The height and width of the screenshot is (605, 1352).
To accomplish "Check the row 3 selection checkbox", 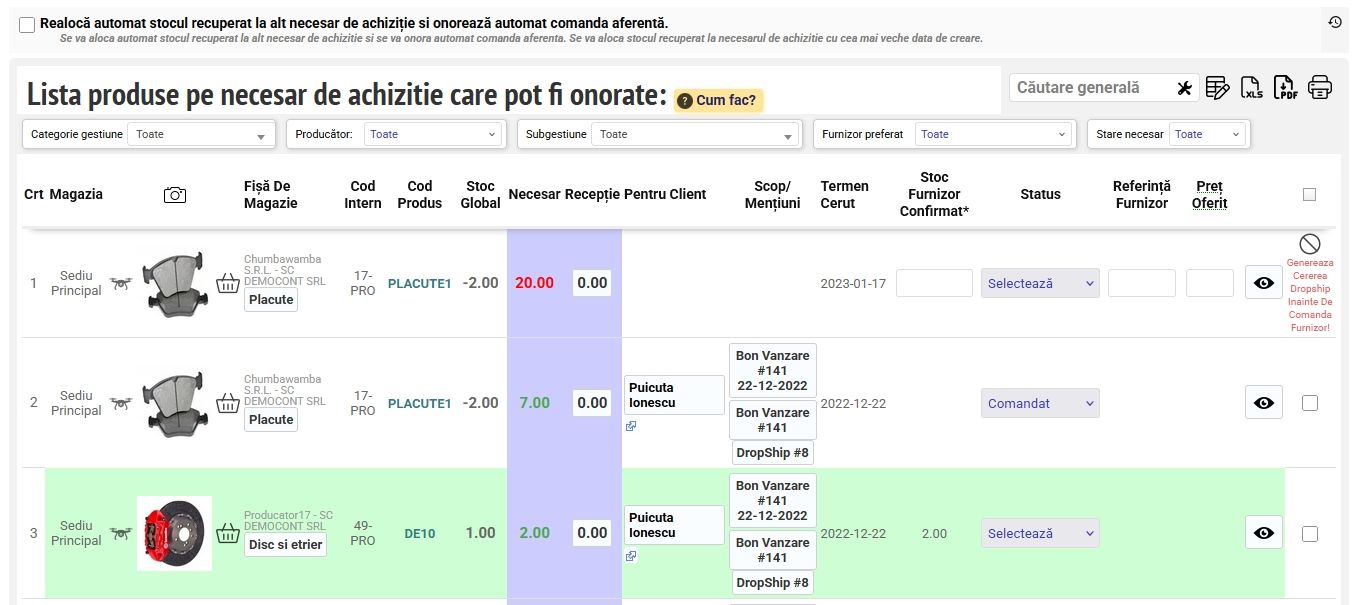I will click(x=1309, y=534).
